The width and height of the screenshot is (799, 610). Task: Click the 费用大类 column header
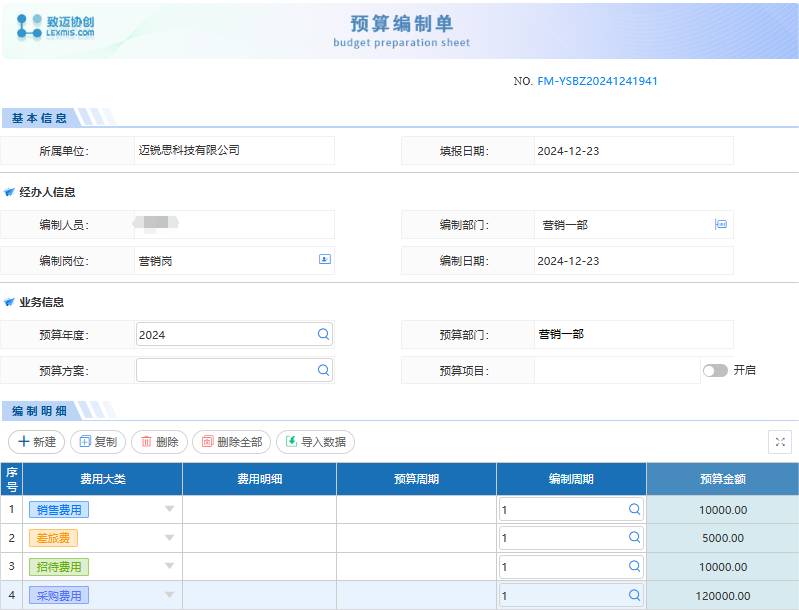click(103, 479)
